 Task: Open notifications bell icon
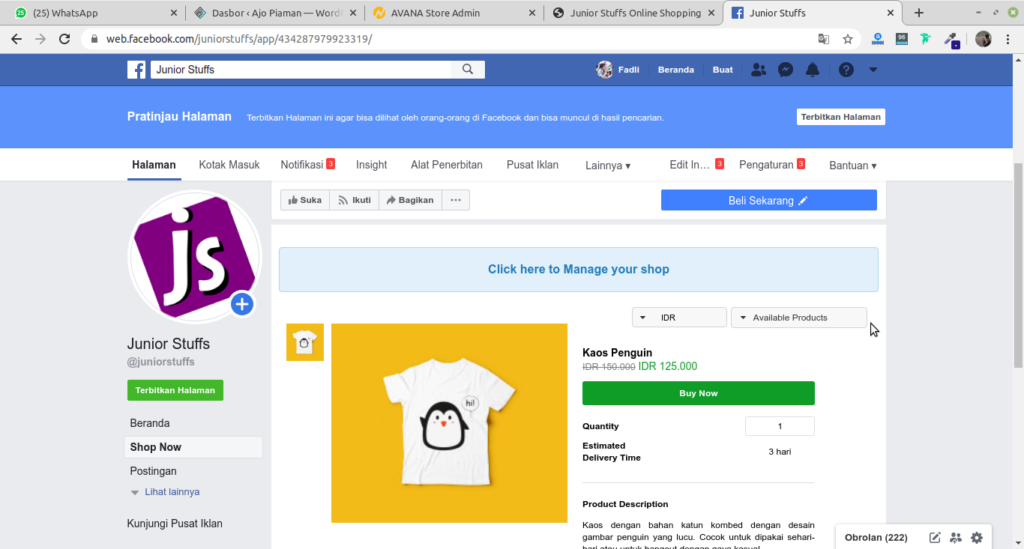click(812, 70)
